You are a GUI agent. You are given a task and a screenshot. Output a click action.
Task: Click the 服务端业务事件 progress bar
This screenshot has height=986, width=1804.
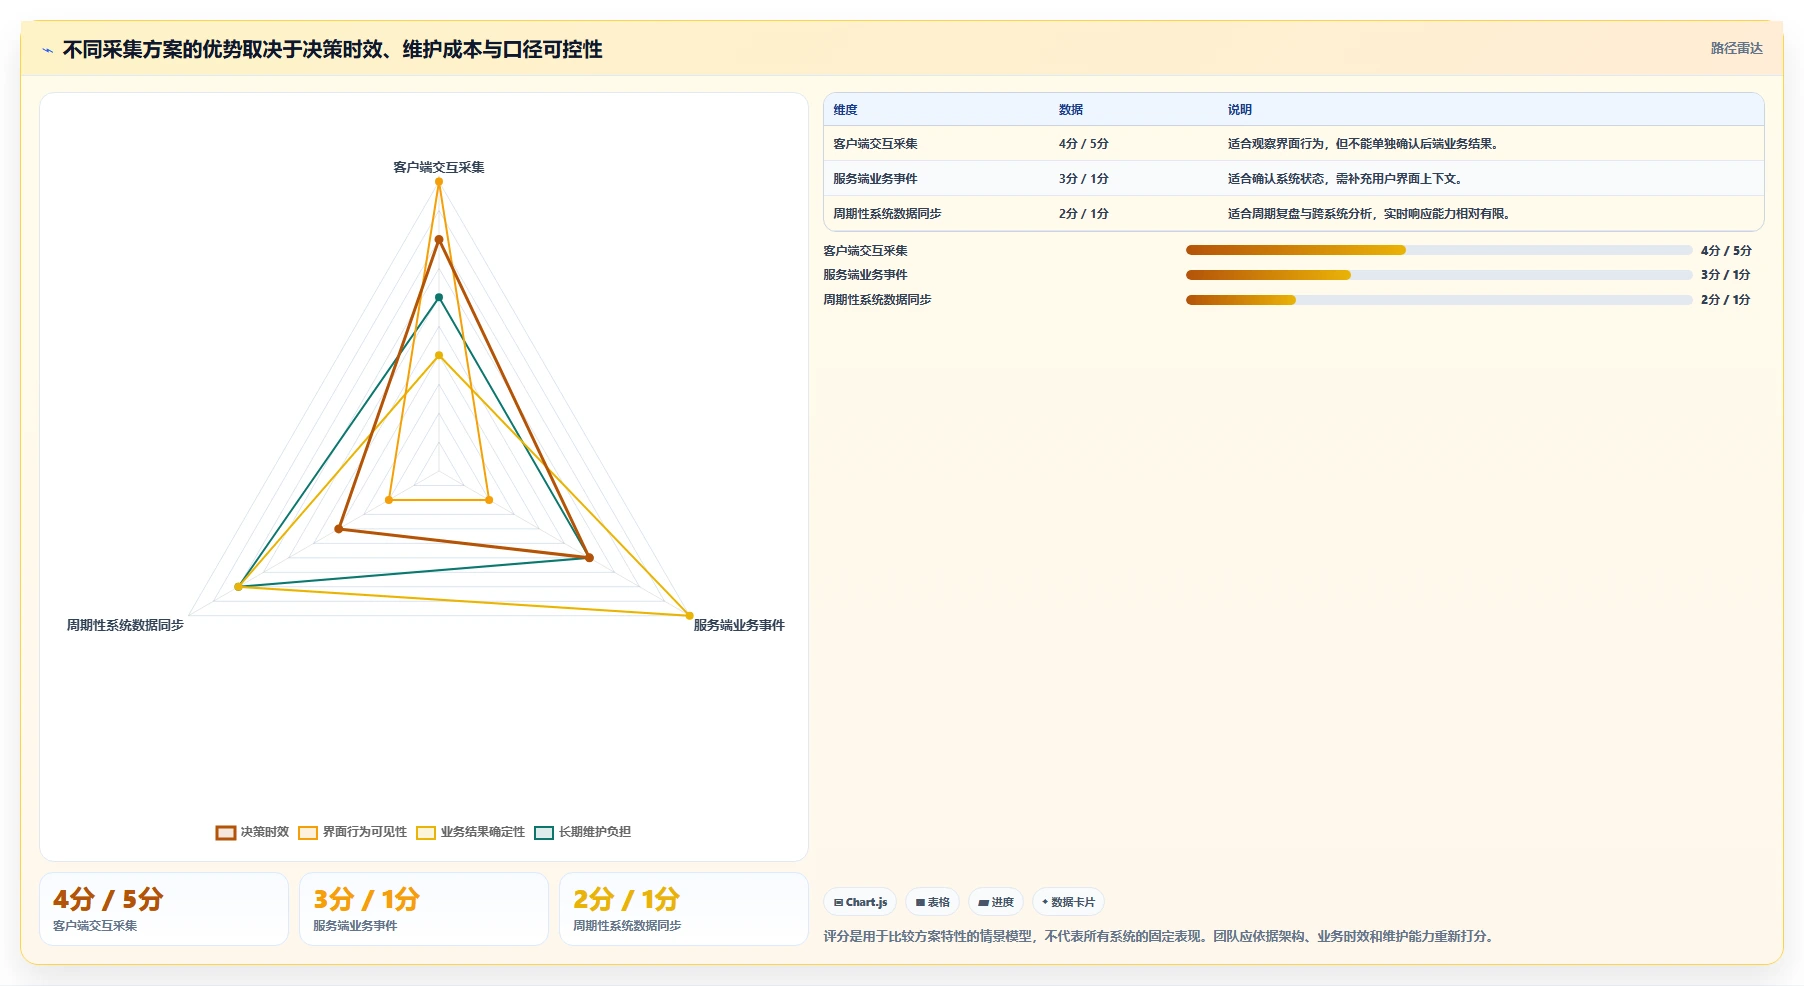1439,275
